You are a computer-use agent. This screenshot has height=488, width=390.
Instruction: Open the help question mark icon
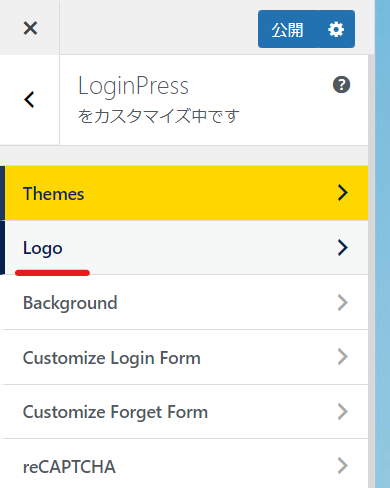click(x=341, y=85)
